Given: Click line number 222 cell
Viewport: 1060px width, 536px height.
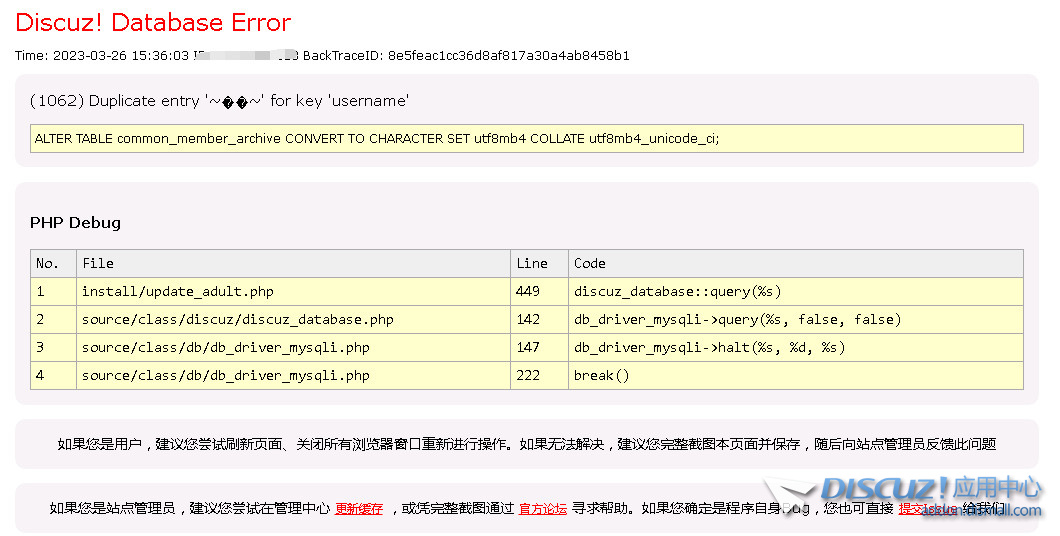Looking at the screenshot, I should click(528, 376).
